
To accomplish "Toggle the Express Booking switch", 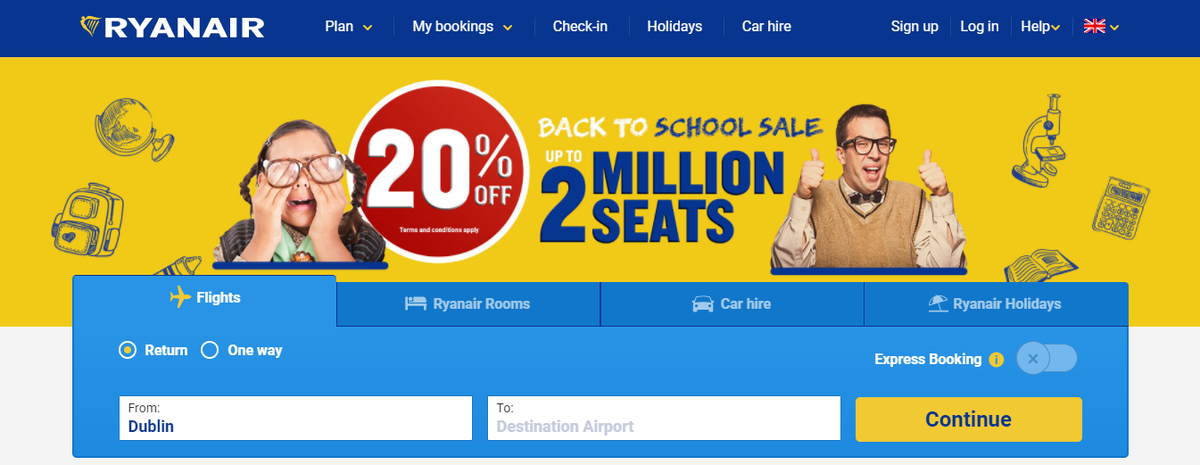I will coord(1047,358).
